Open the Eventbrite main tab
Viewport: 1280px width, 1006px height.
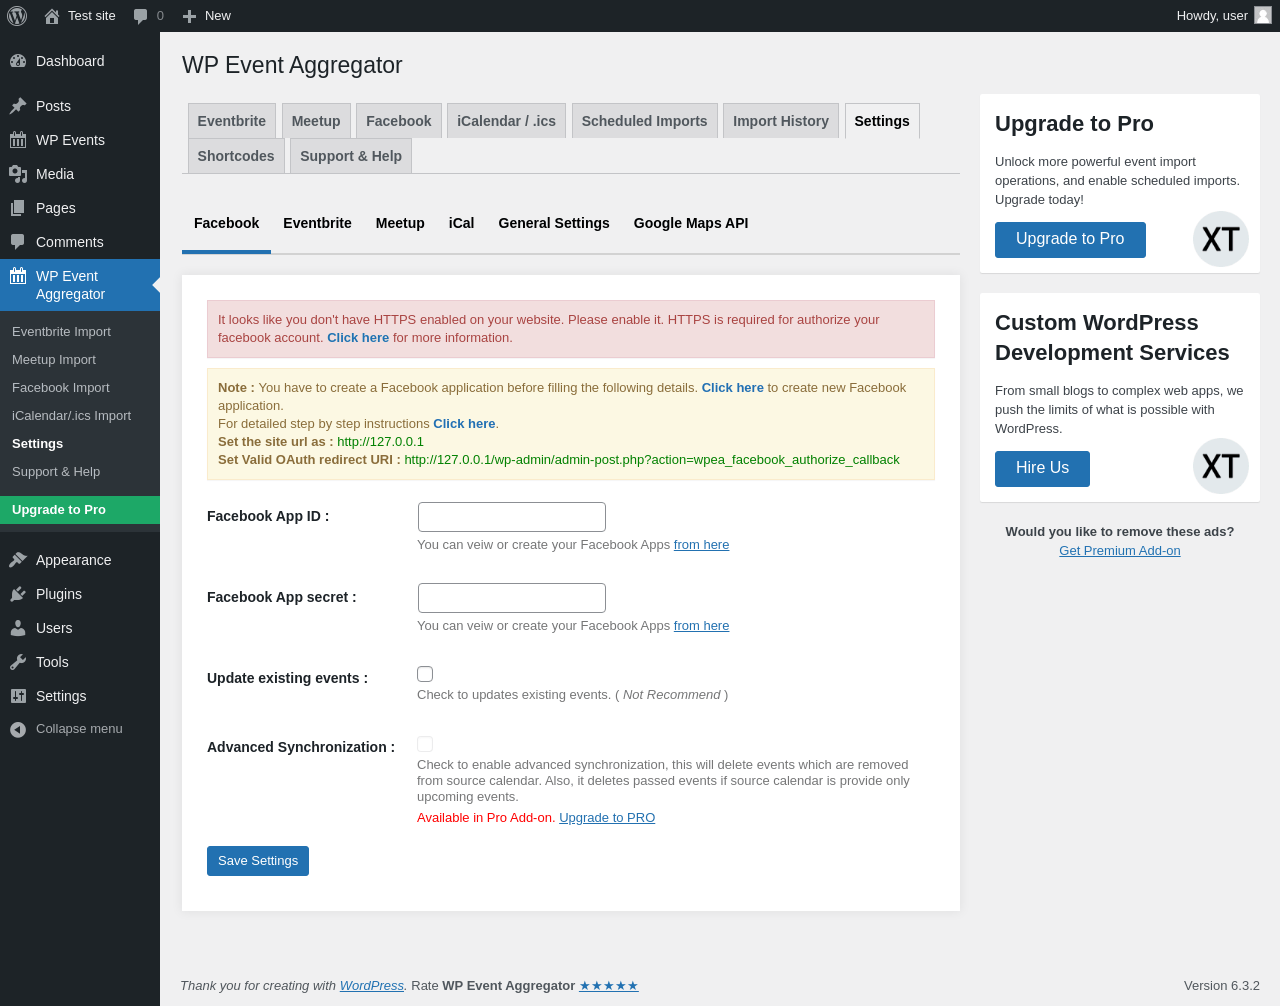click(232, 121)
